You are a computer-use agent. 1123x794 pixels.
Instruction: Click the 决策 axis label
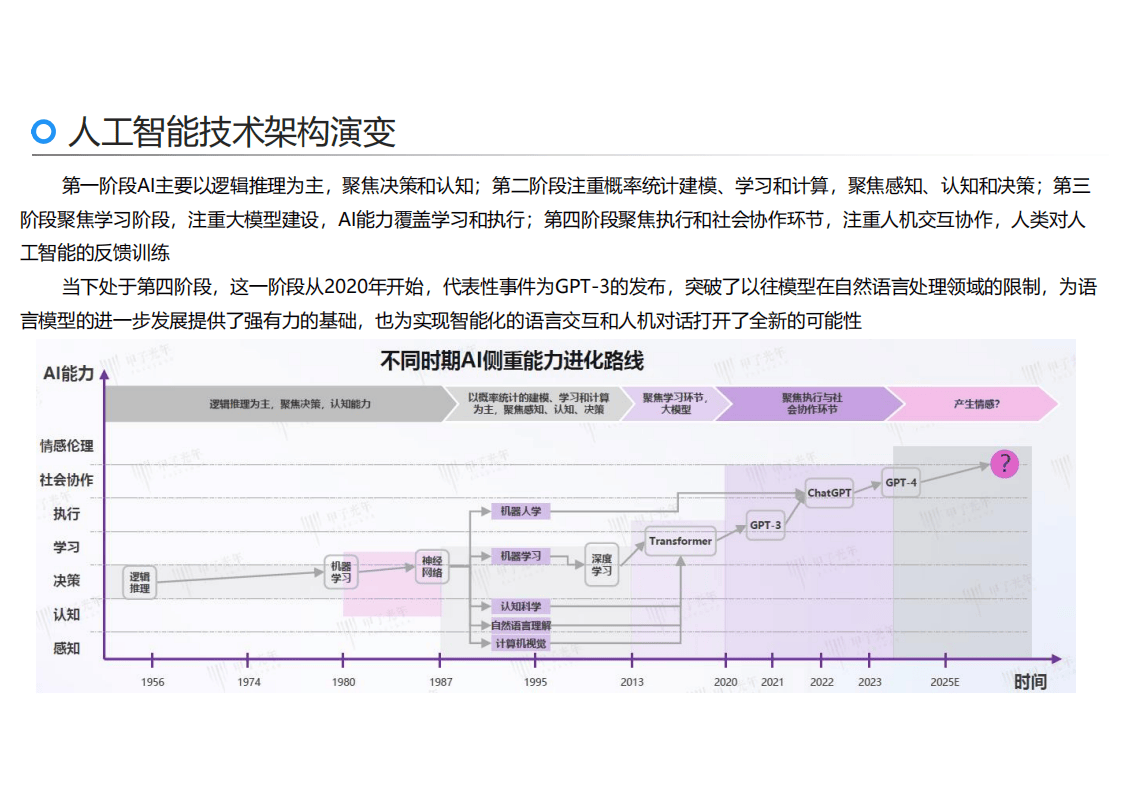(x=67, y=581)
